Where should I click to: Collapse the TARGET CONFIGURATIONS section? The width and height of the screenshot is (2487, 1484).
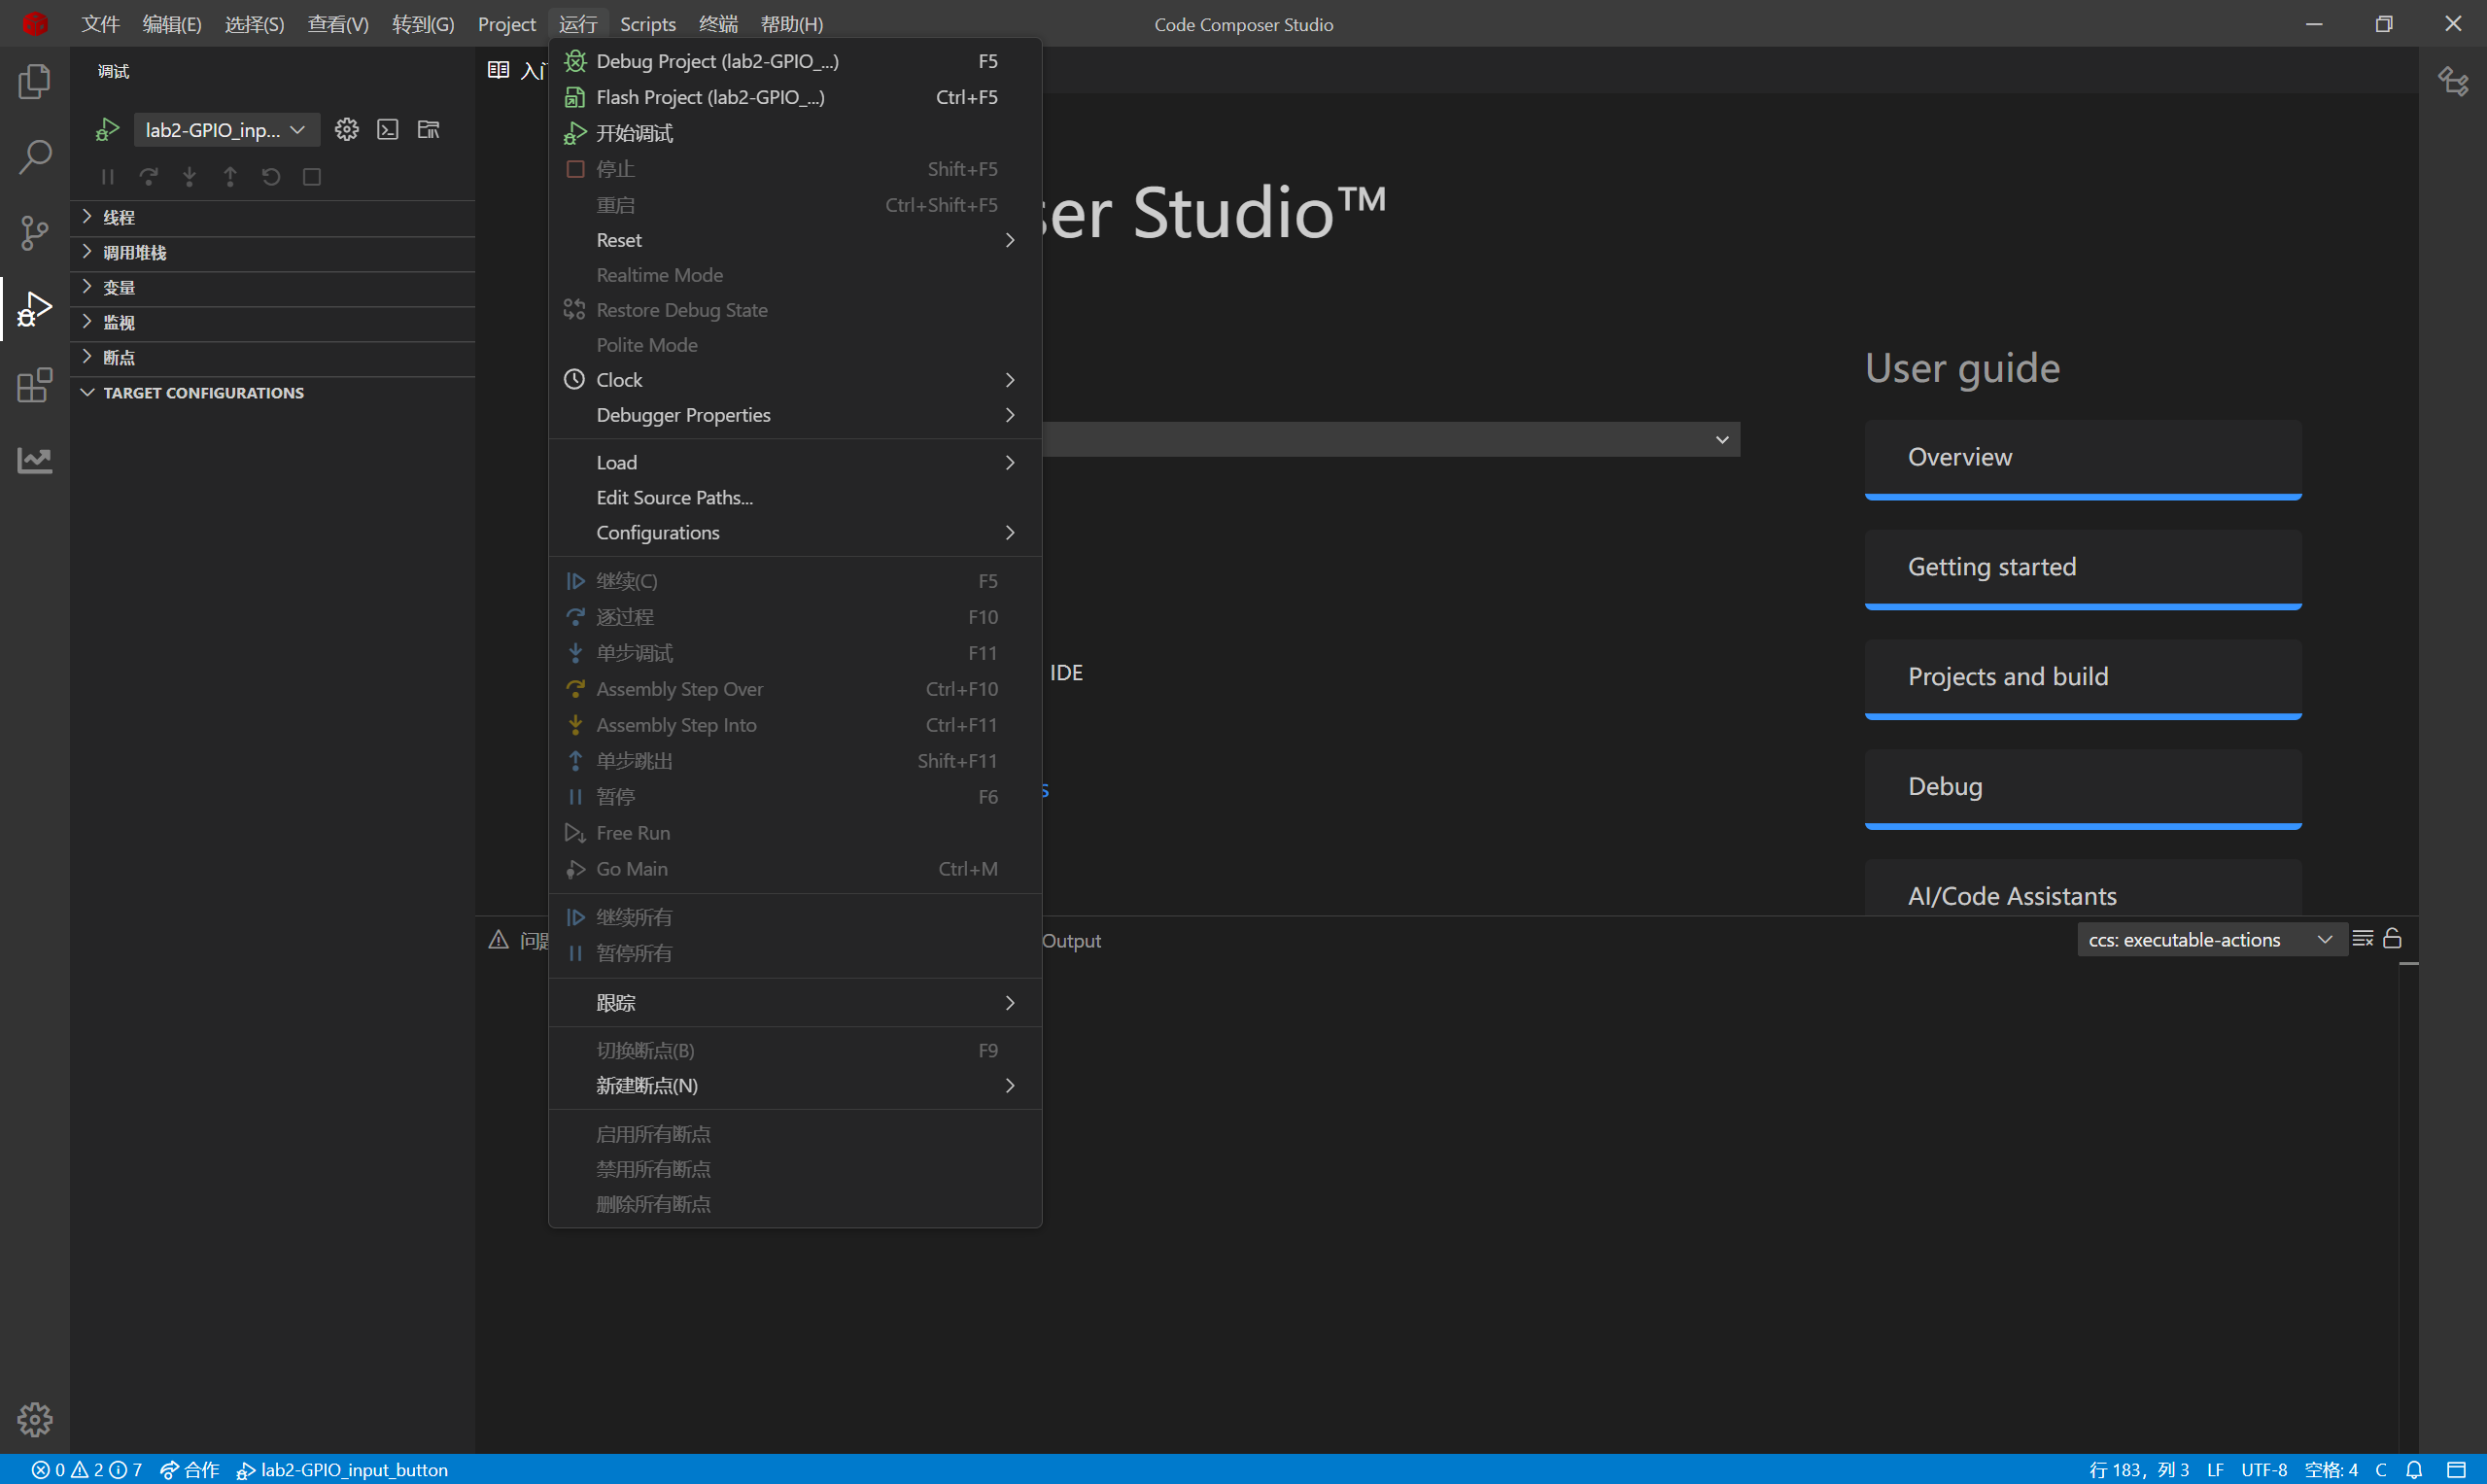[x=203, y=393]
